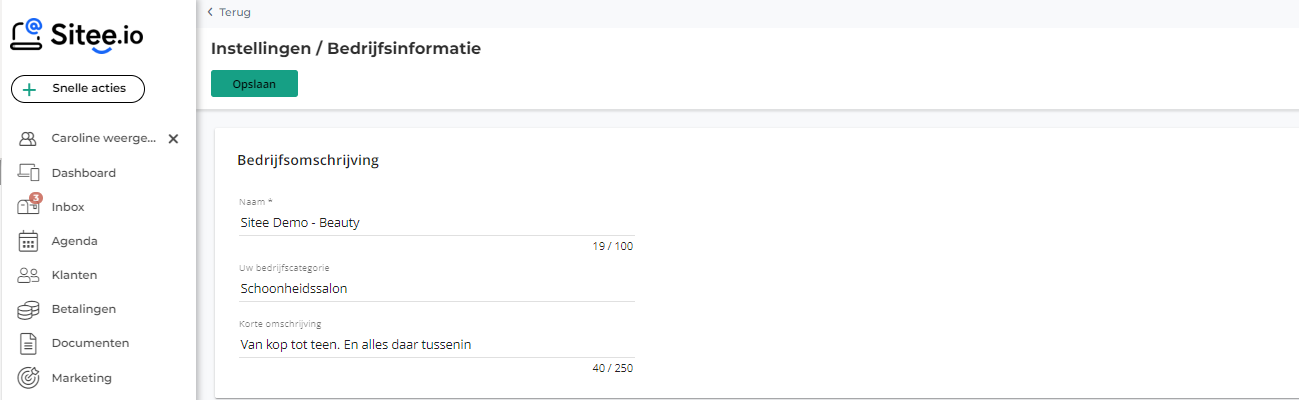Viewport: 1299px width, 400px height.
Task: Click the Agenda calendar icon
Action: [28, 241]
